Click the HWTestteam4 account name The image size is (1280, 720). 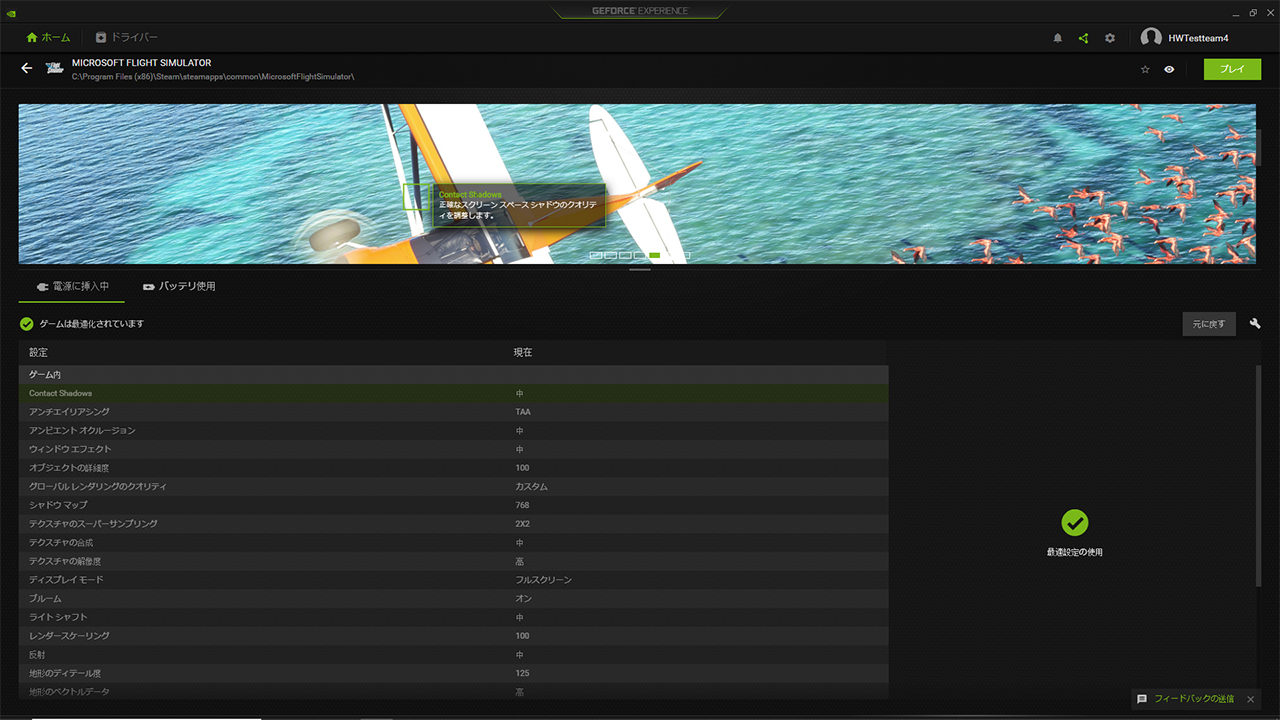pyautogui.click(x=1198, y=38)
